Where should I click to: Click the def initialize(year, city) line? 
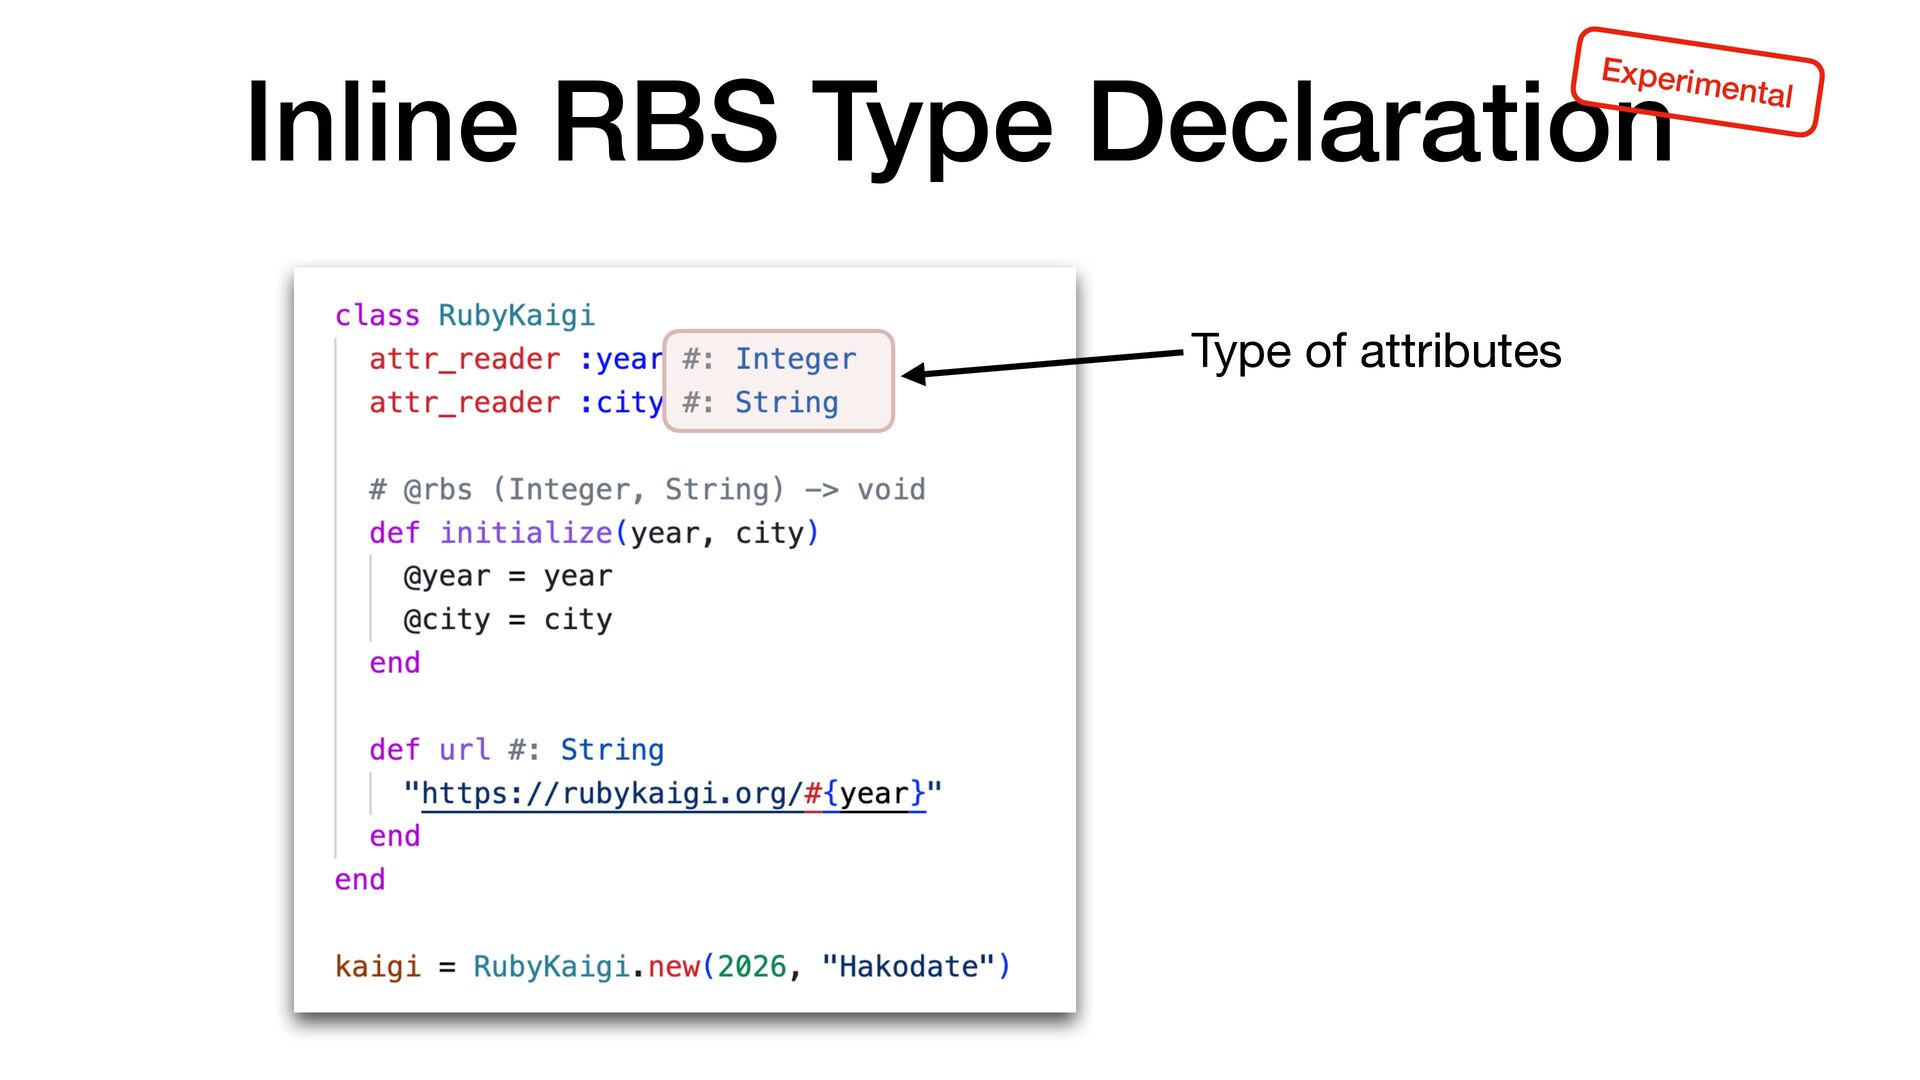[x=593, y=533]
